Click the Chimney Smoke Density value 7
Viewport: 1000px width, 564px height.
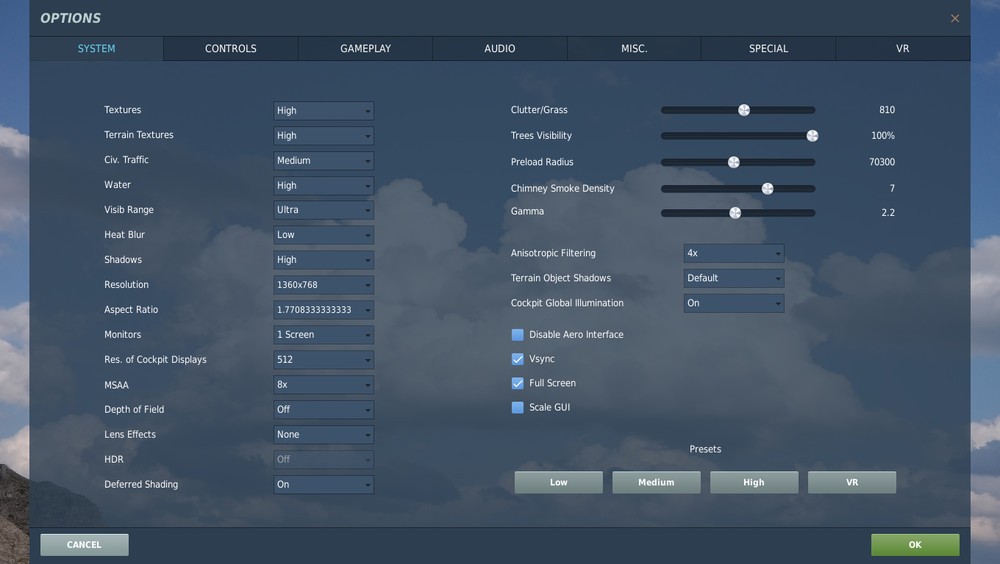892,188
